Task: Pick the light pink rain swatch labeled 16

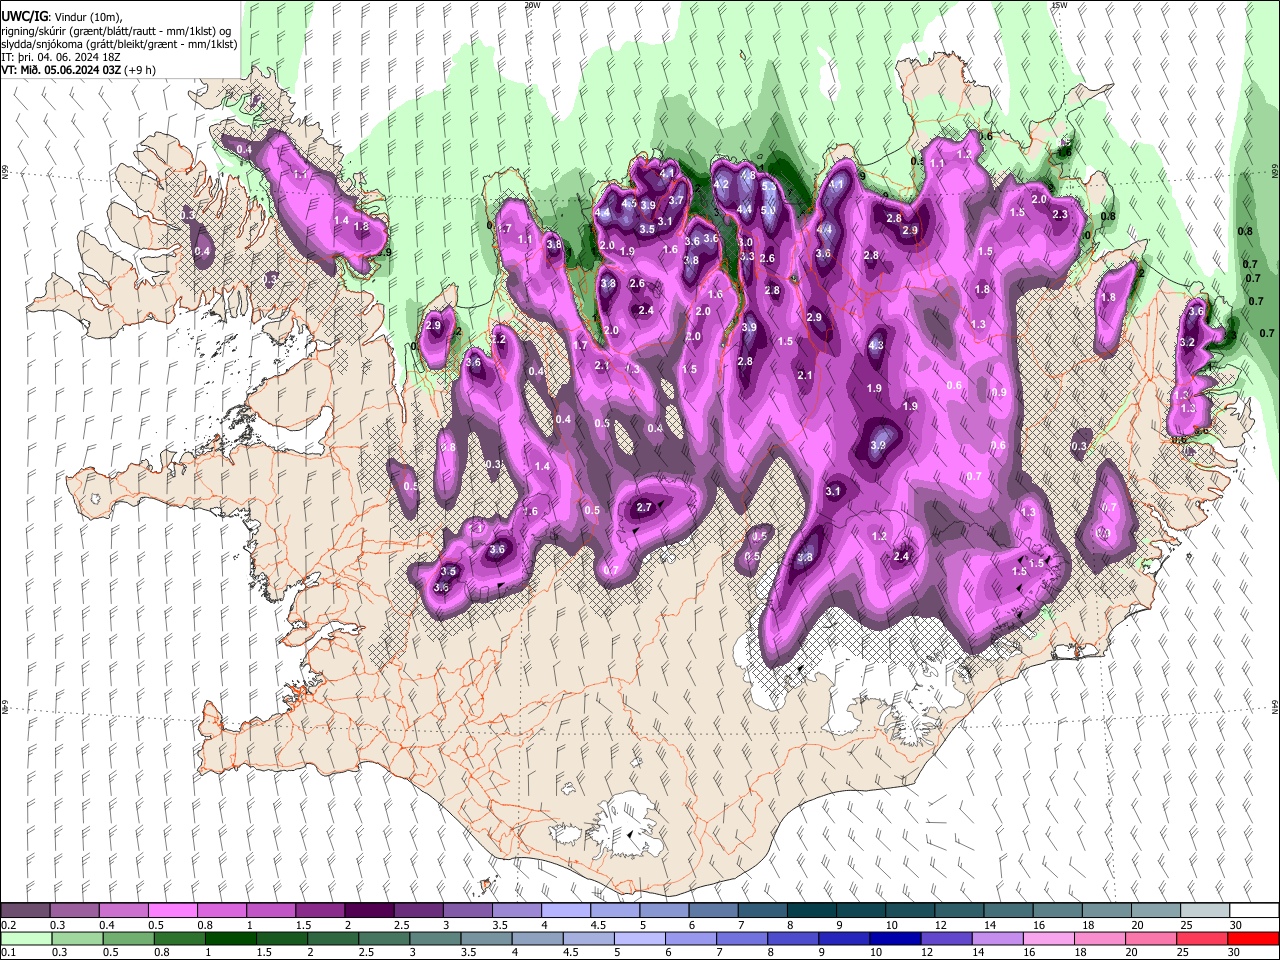Action: click(1048, 938)
